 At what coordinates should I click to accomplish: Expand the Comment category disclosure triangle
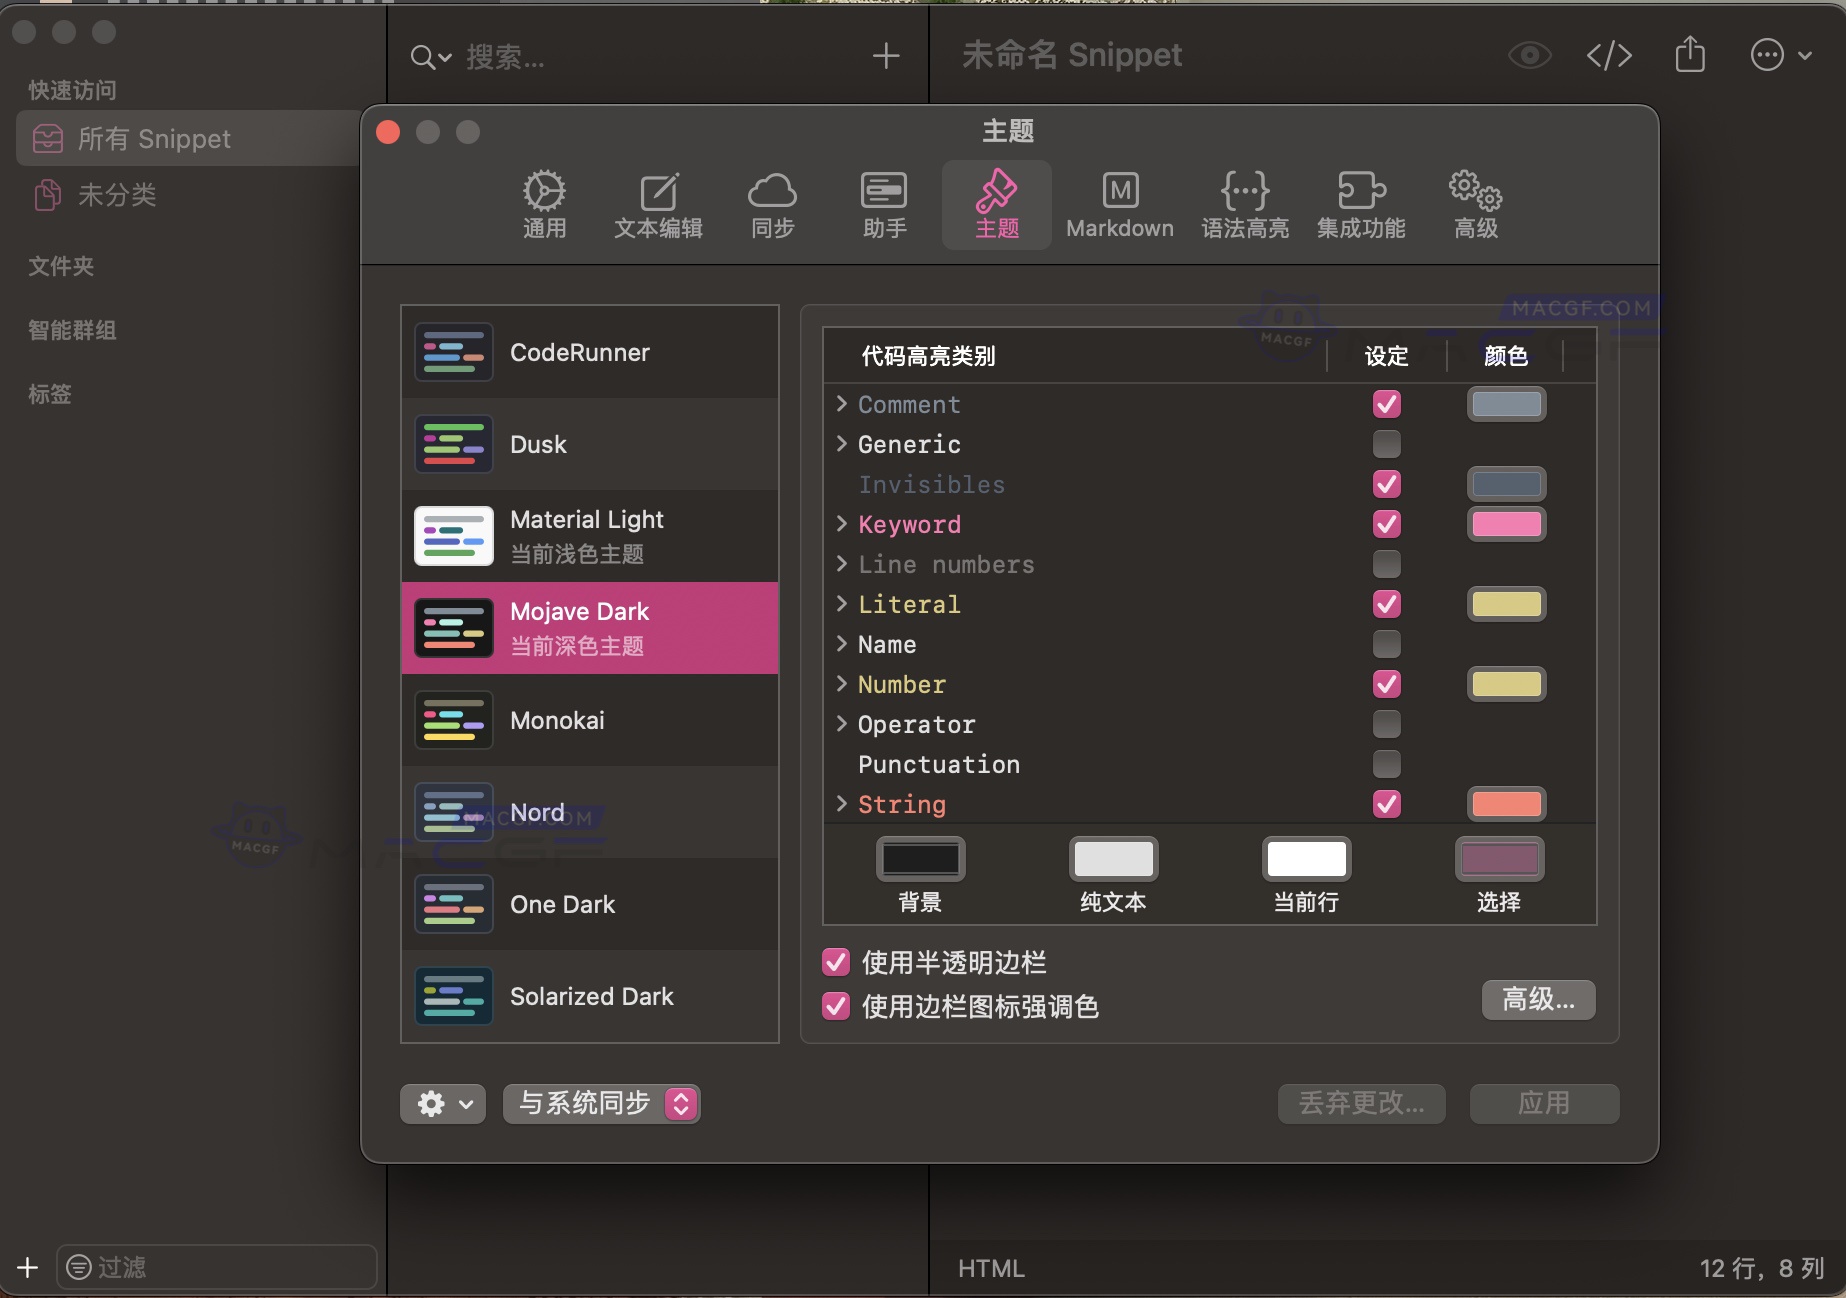(841, 404)
